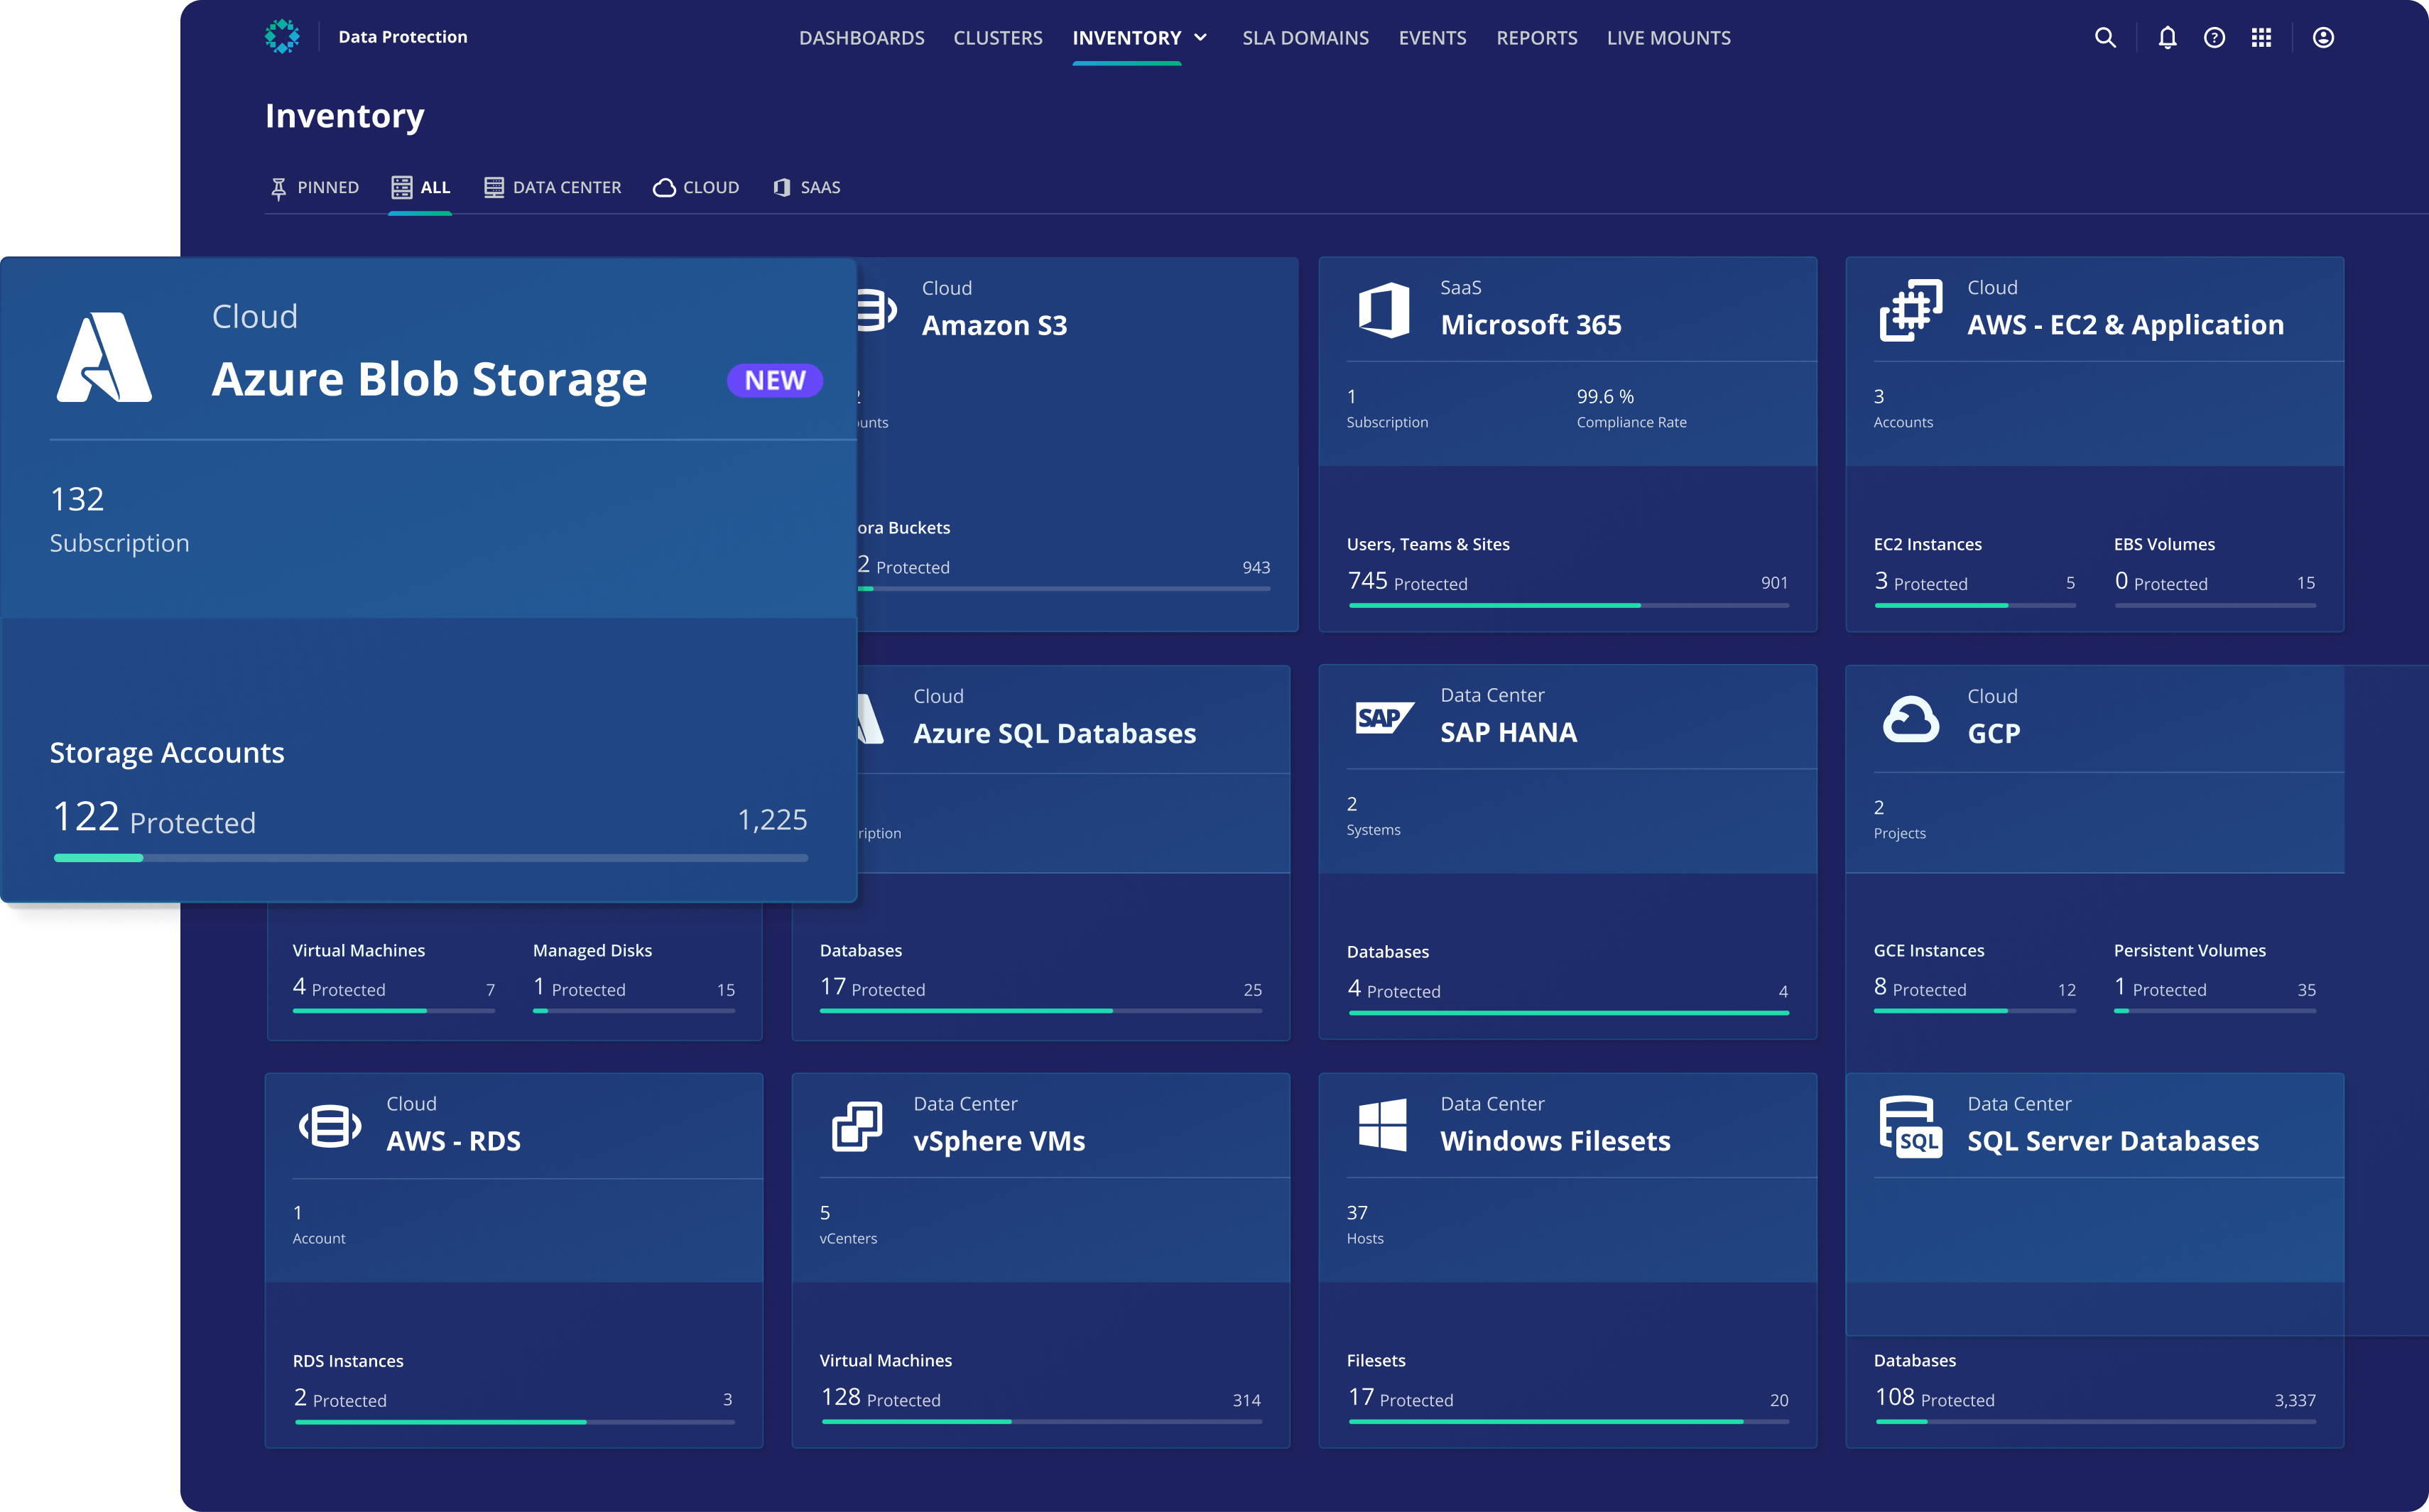This screenshot has width=2429, height=1512.
Task: Open Live Mounts page
Action: point(1669,38)
